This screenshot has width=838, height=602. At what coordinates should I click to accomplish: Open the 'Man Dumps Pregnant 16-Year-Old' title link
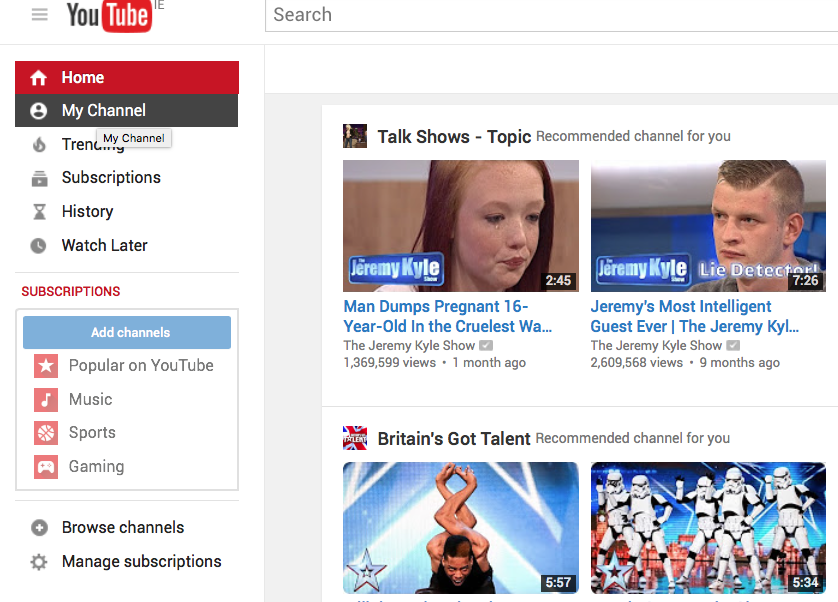[x=448, y=317]
